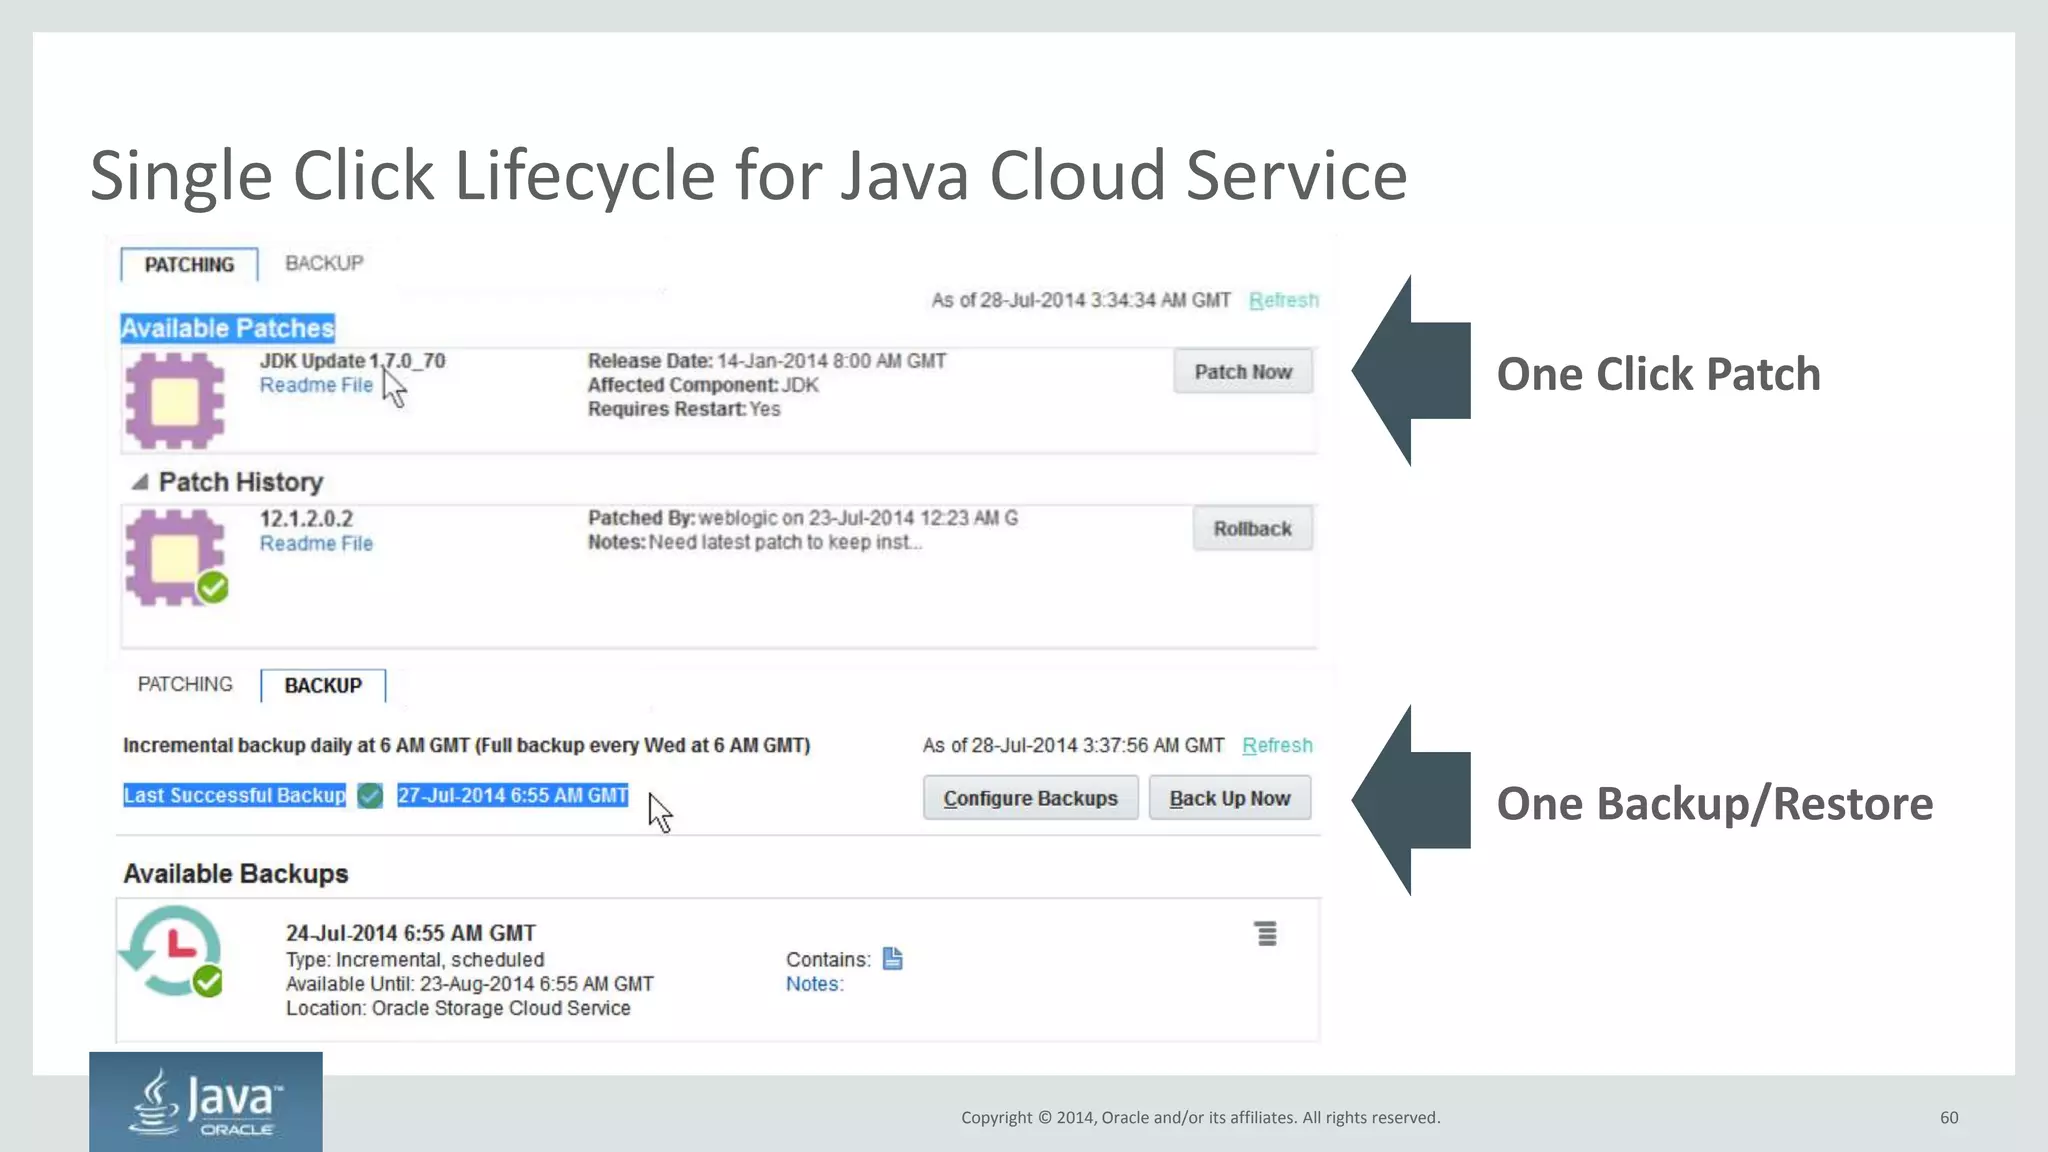Click Notes: Need latest patch text
2048x1152 pixels.
tap(755, 542)
